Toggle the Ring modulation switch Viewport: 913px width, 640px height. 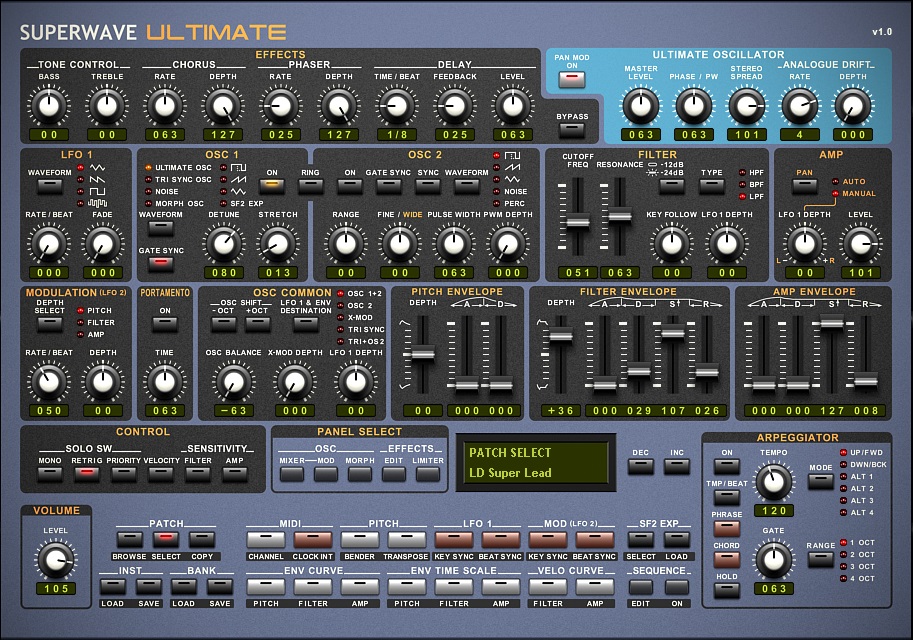tap(310, 186)
